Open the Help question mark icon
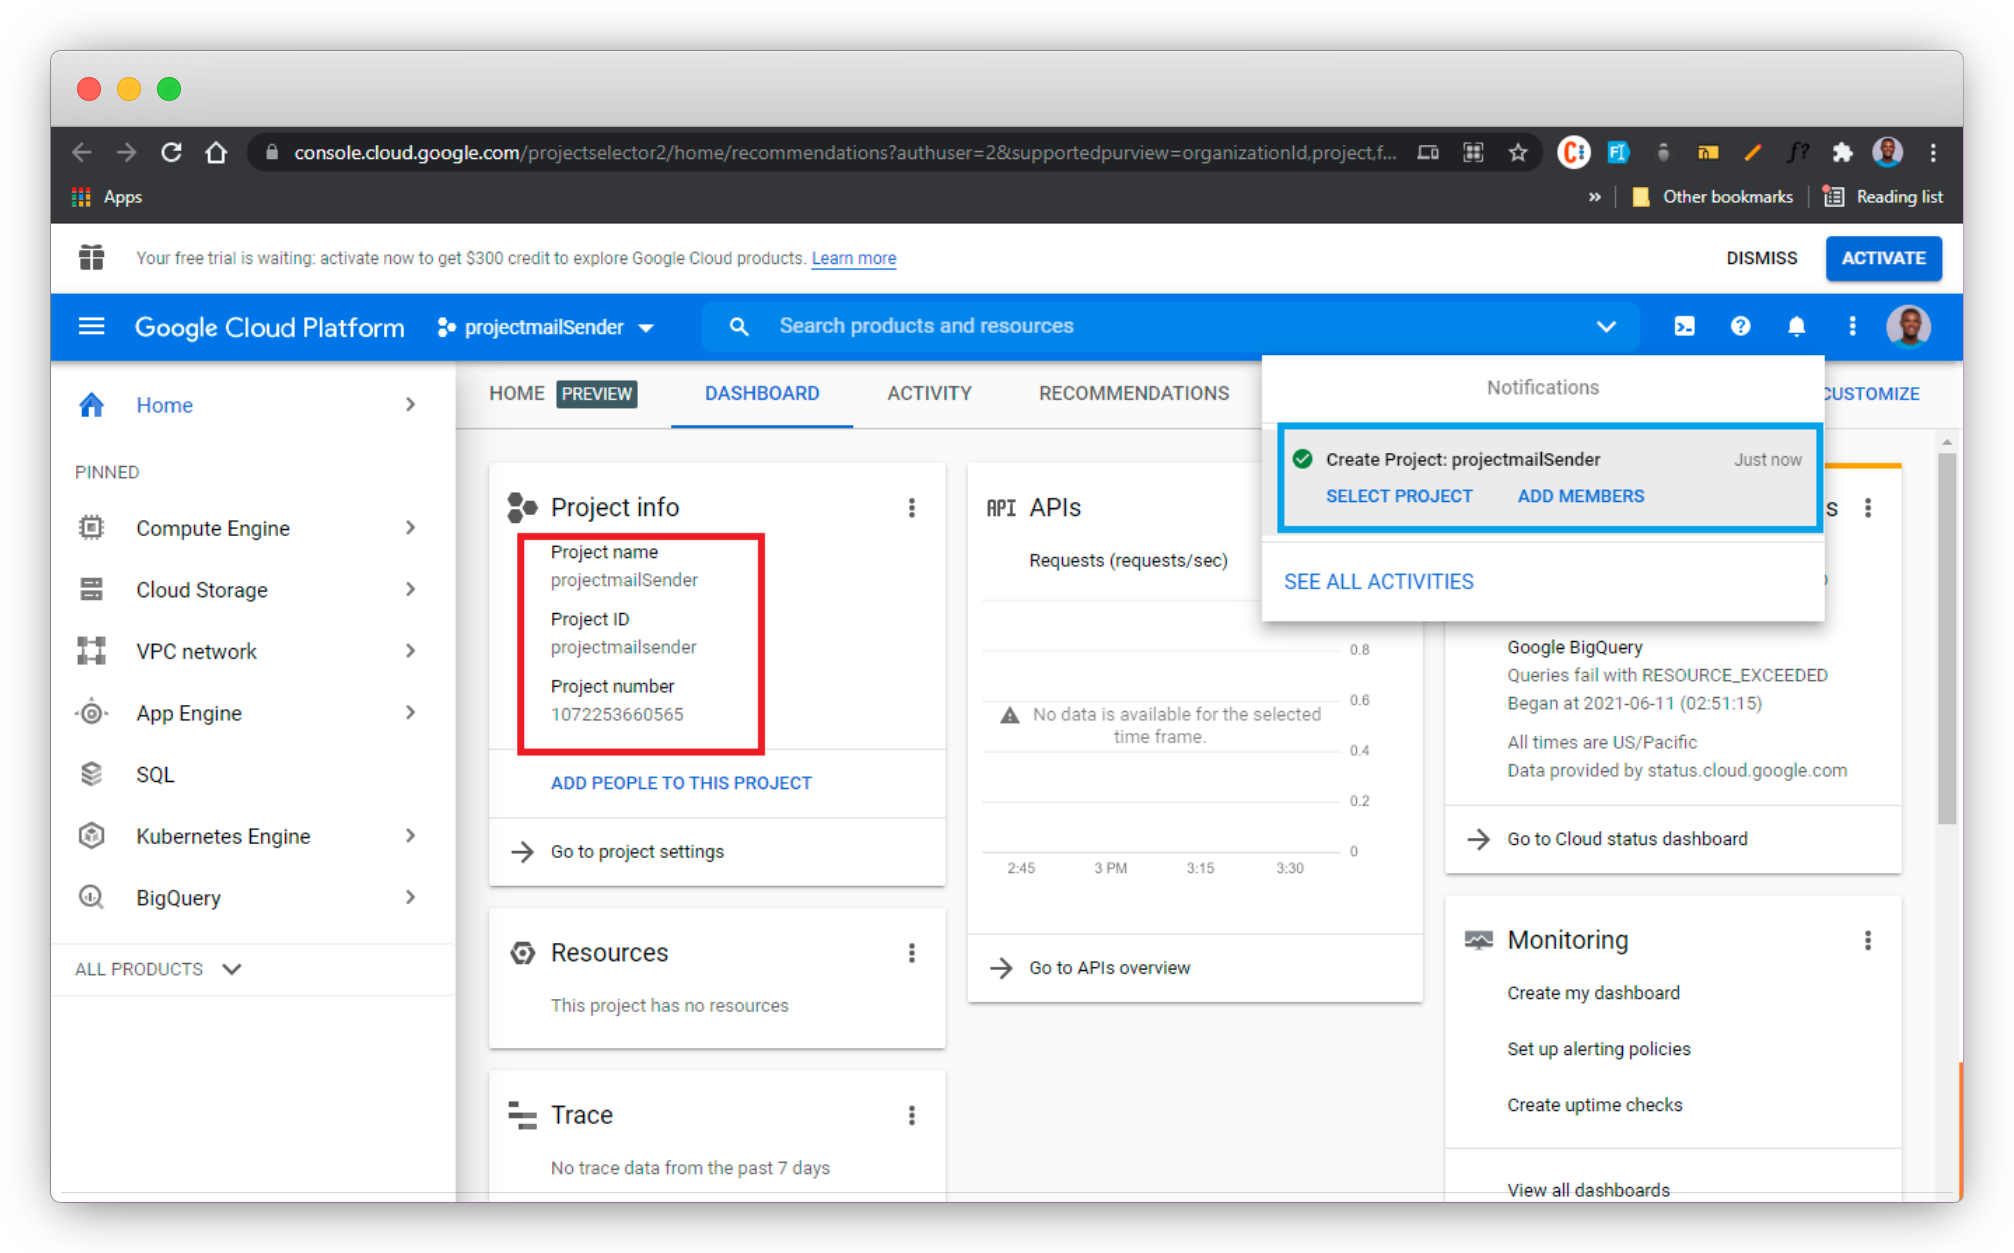This screenshot has width=2014, height=1253. [1740, 326]
